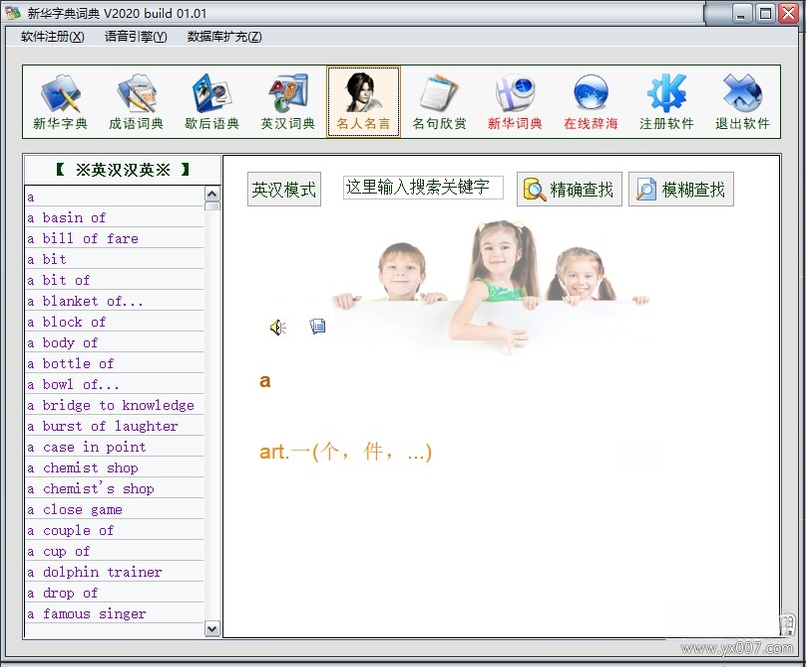Viewport: 806px width, 667px height.
Task: Select "a bowl of..." entry
Action: click(115, 384)
